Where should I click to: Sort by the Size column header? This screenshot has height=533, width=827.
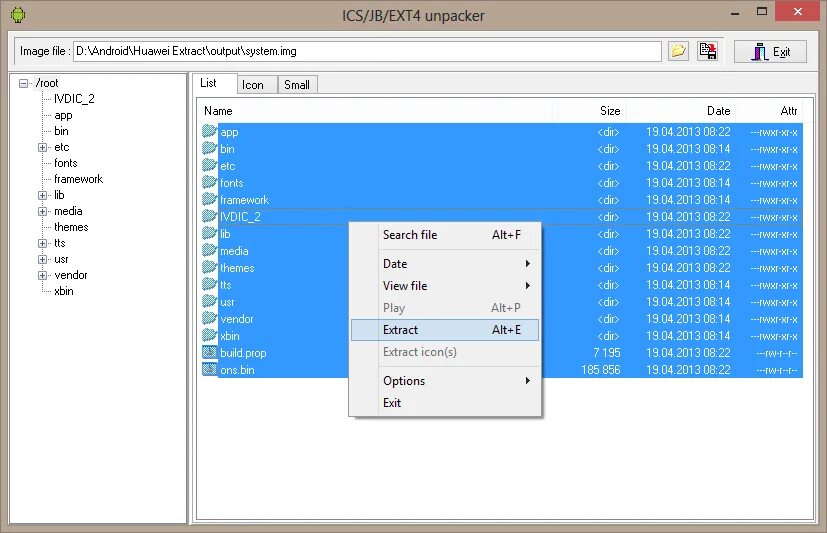589,111
